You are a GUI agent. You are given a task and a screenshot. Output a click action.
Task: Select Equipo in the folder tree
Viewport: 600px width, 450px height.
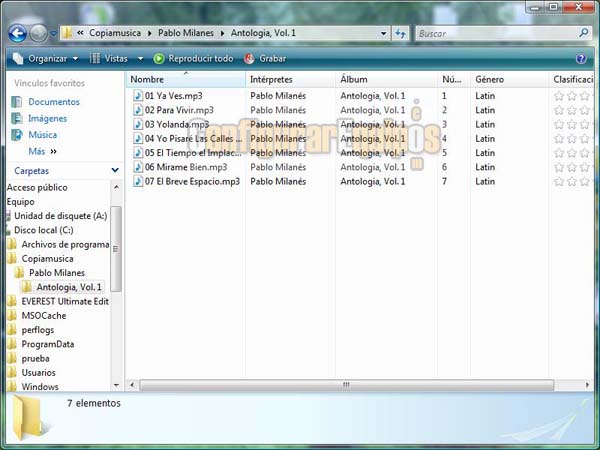[21, 202]
